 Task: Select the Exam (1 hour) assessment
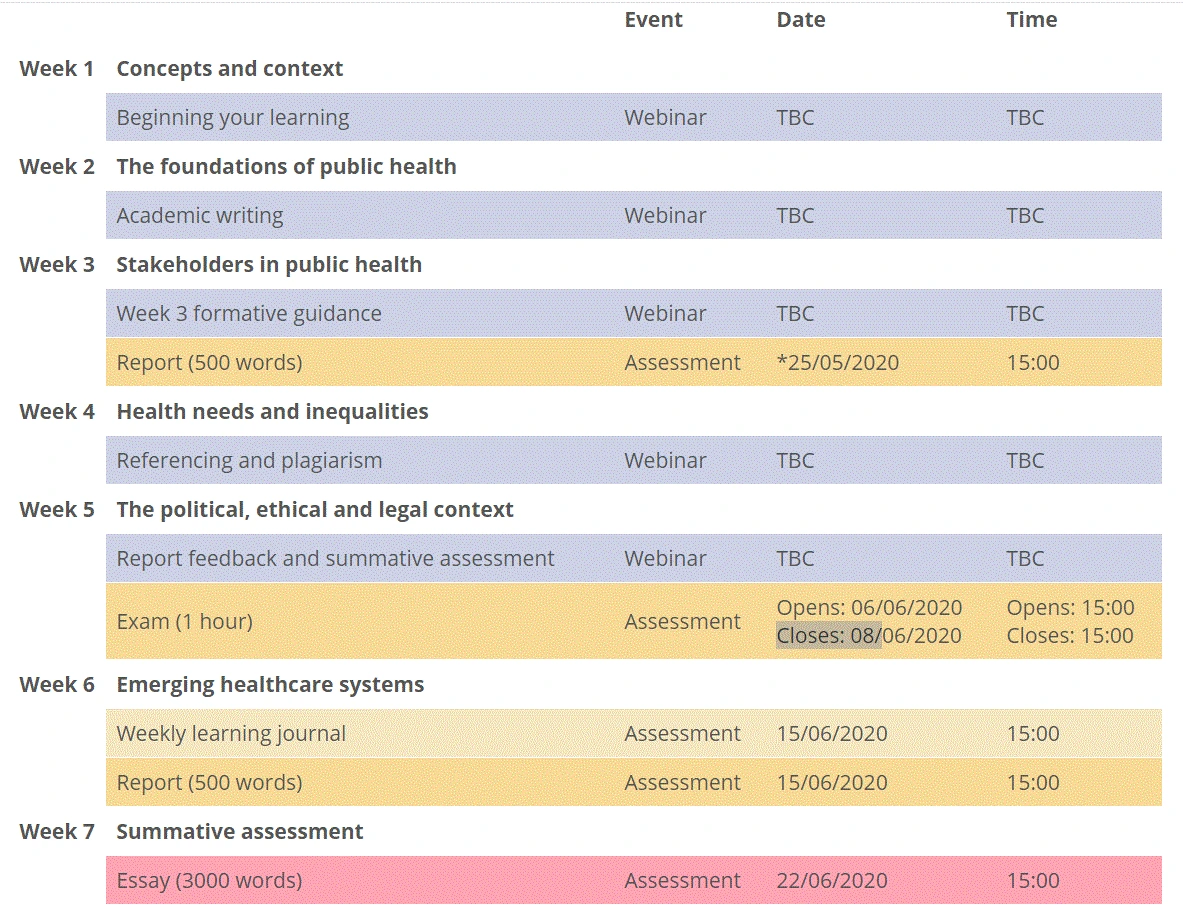tap(184, 621)
